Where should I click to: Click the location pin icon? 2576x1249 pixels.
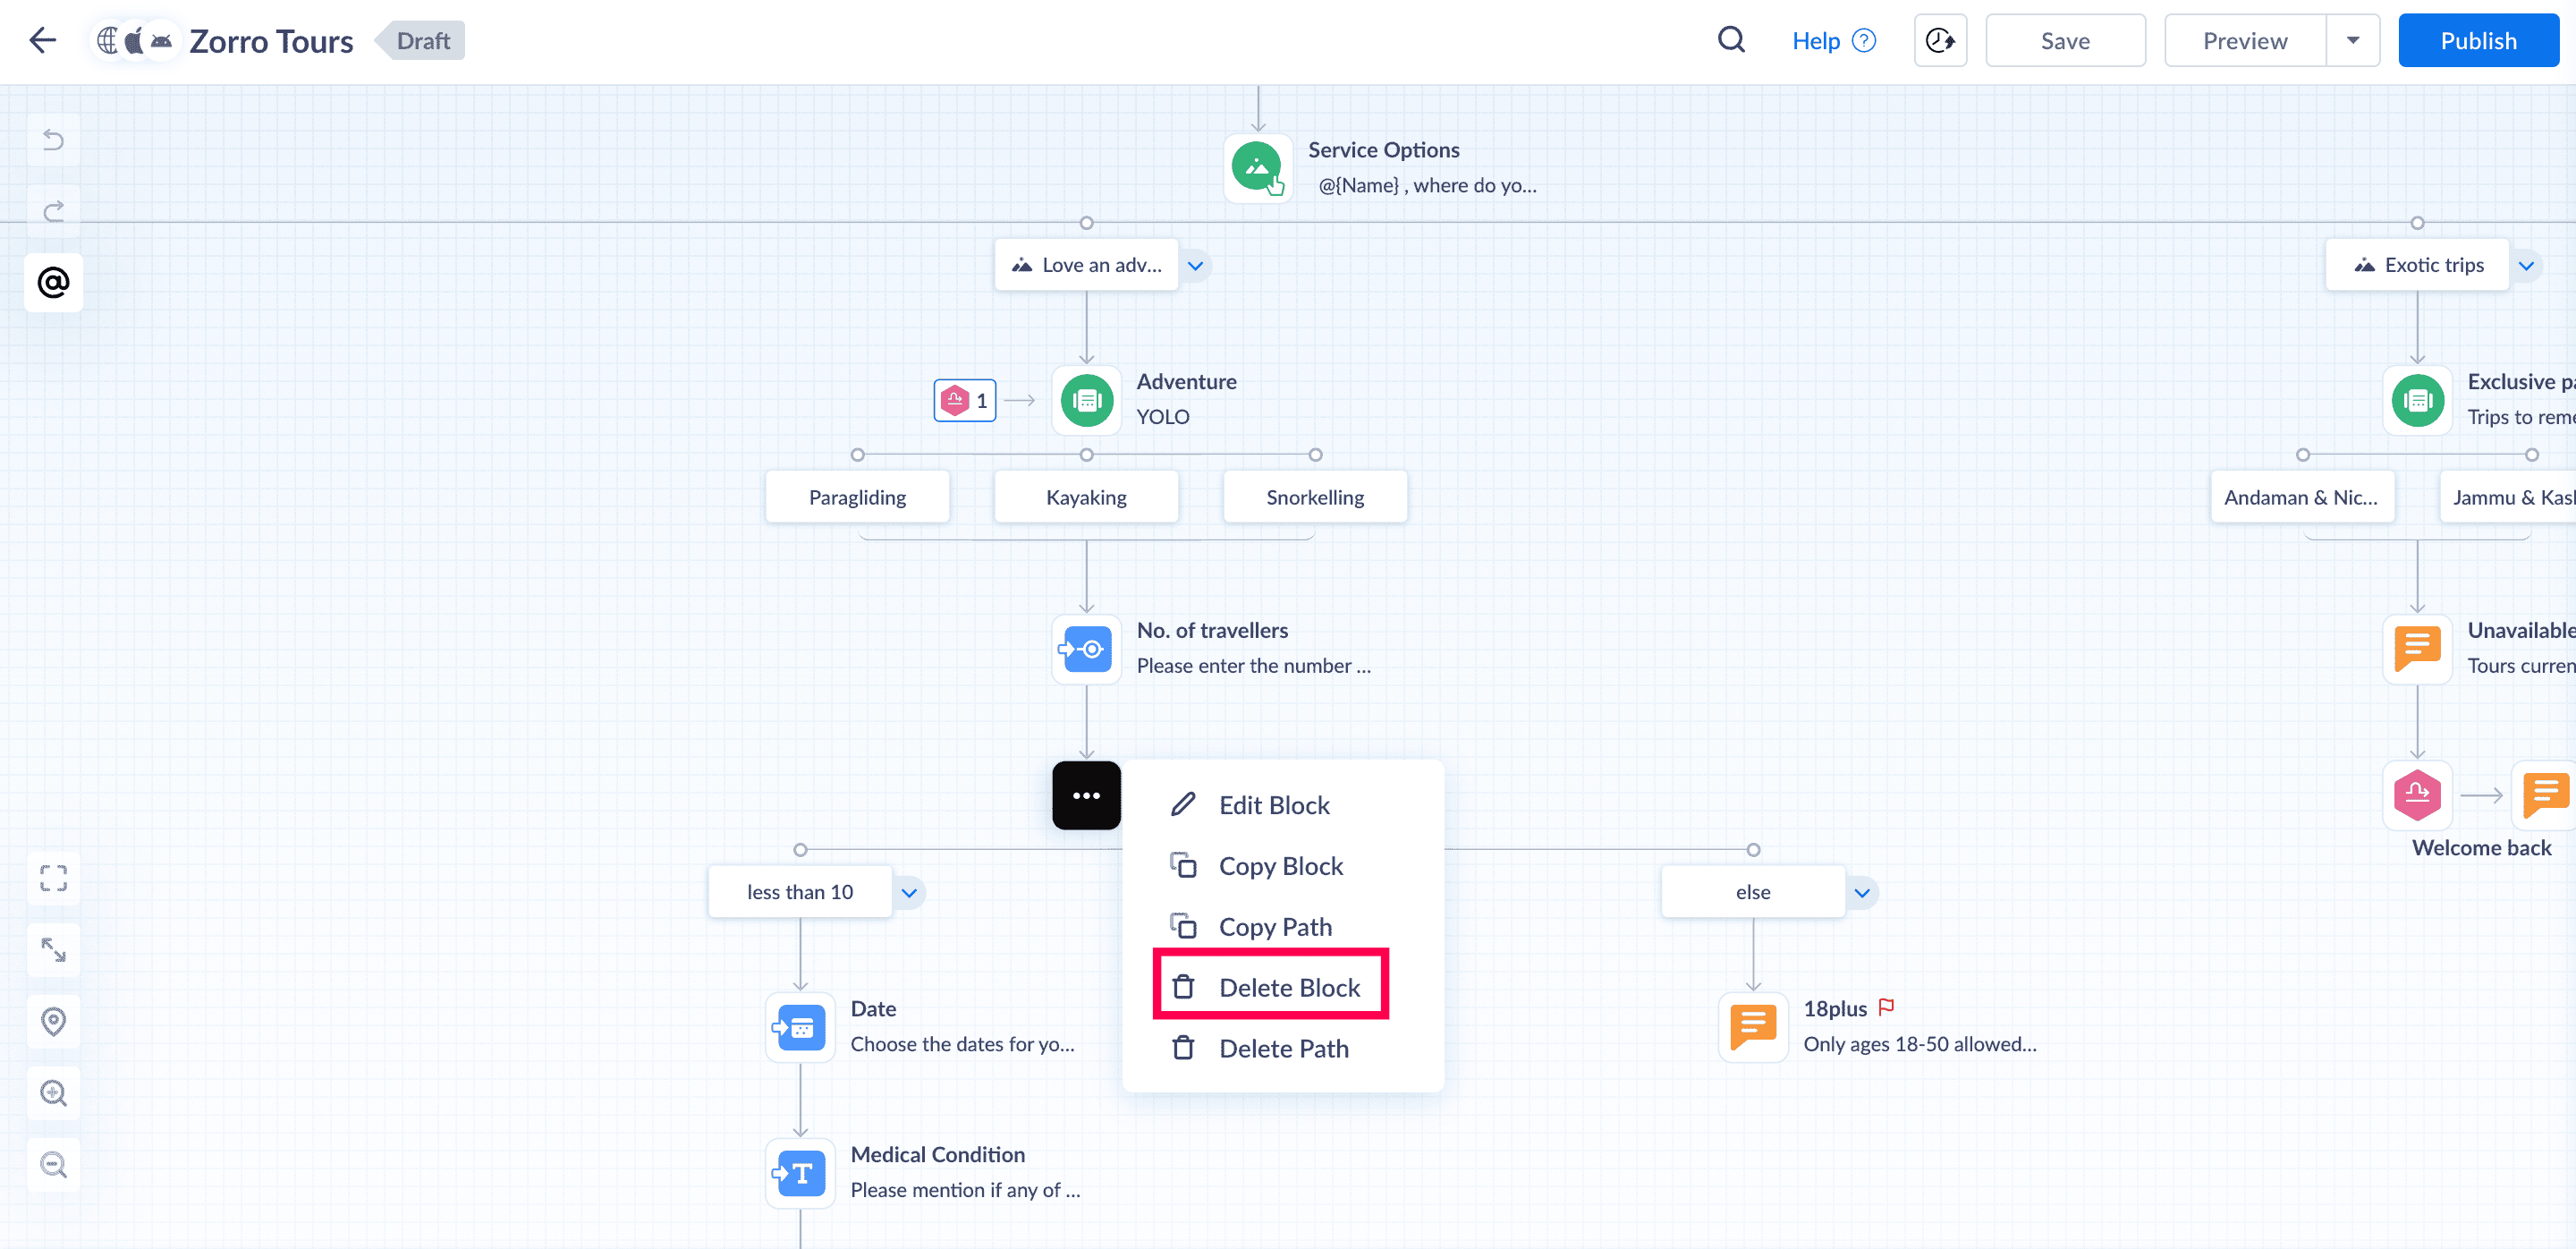coord(54,1021)
